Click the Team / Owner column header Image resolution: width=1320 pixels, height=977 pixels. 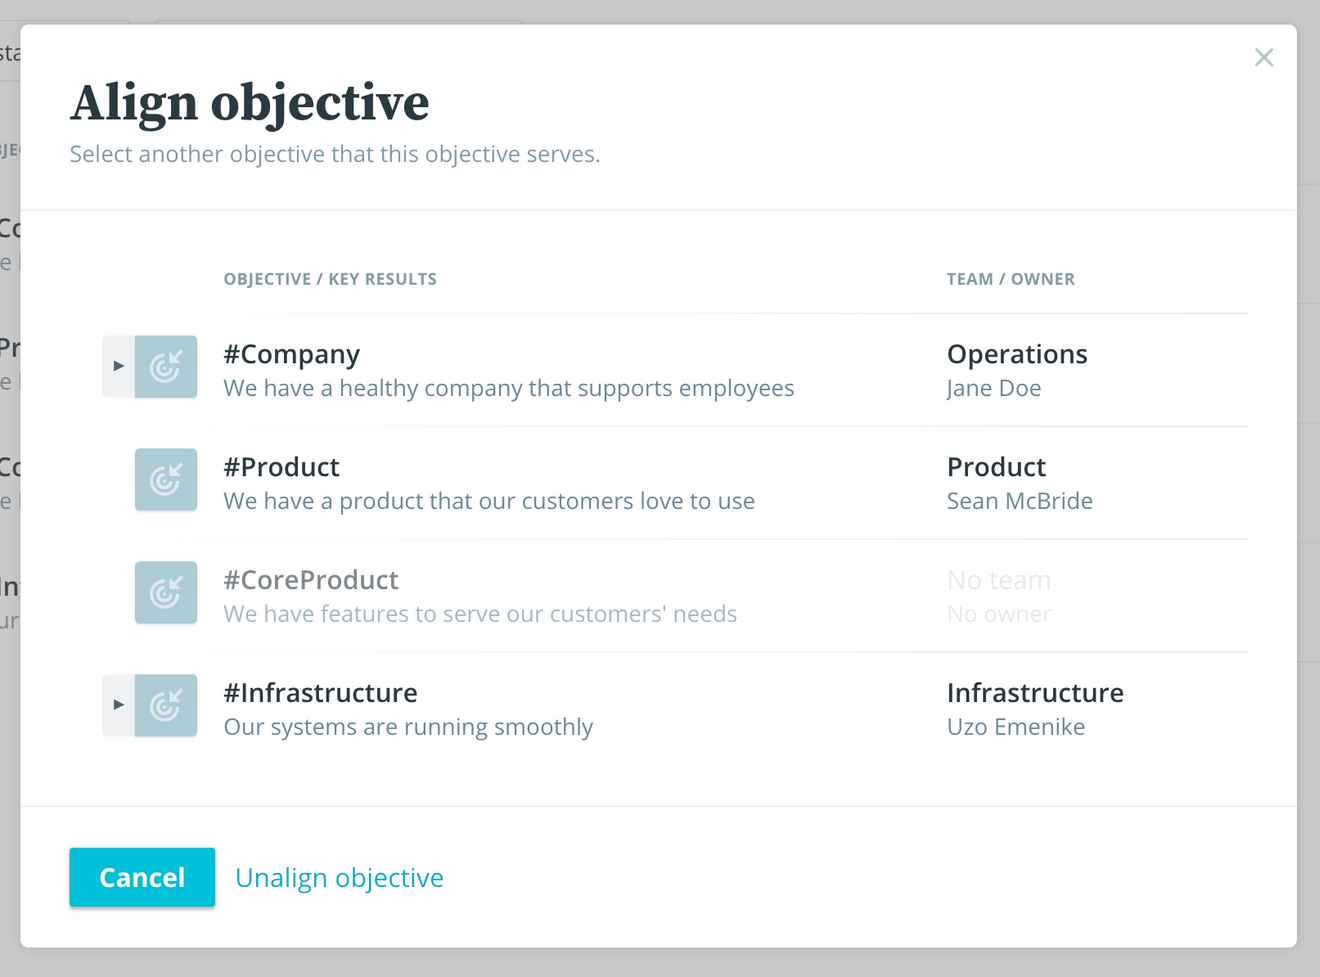(1010, 279)
